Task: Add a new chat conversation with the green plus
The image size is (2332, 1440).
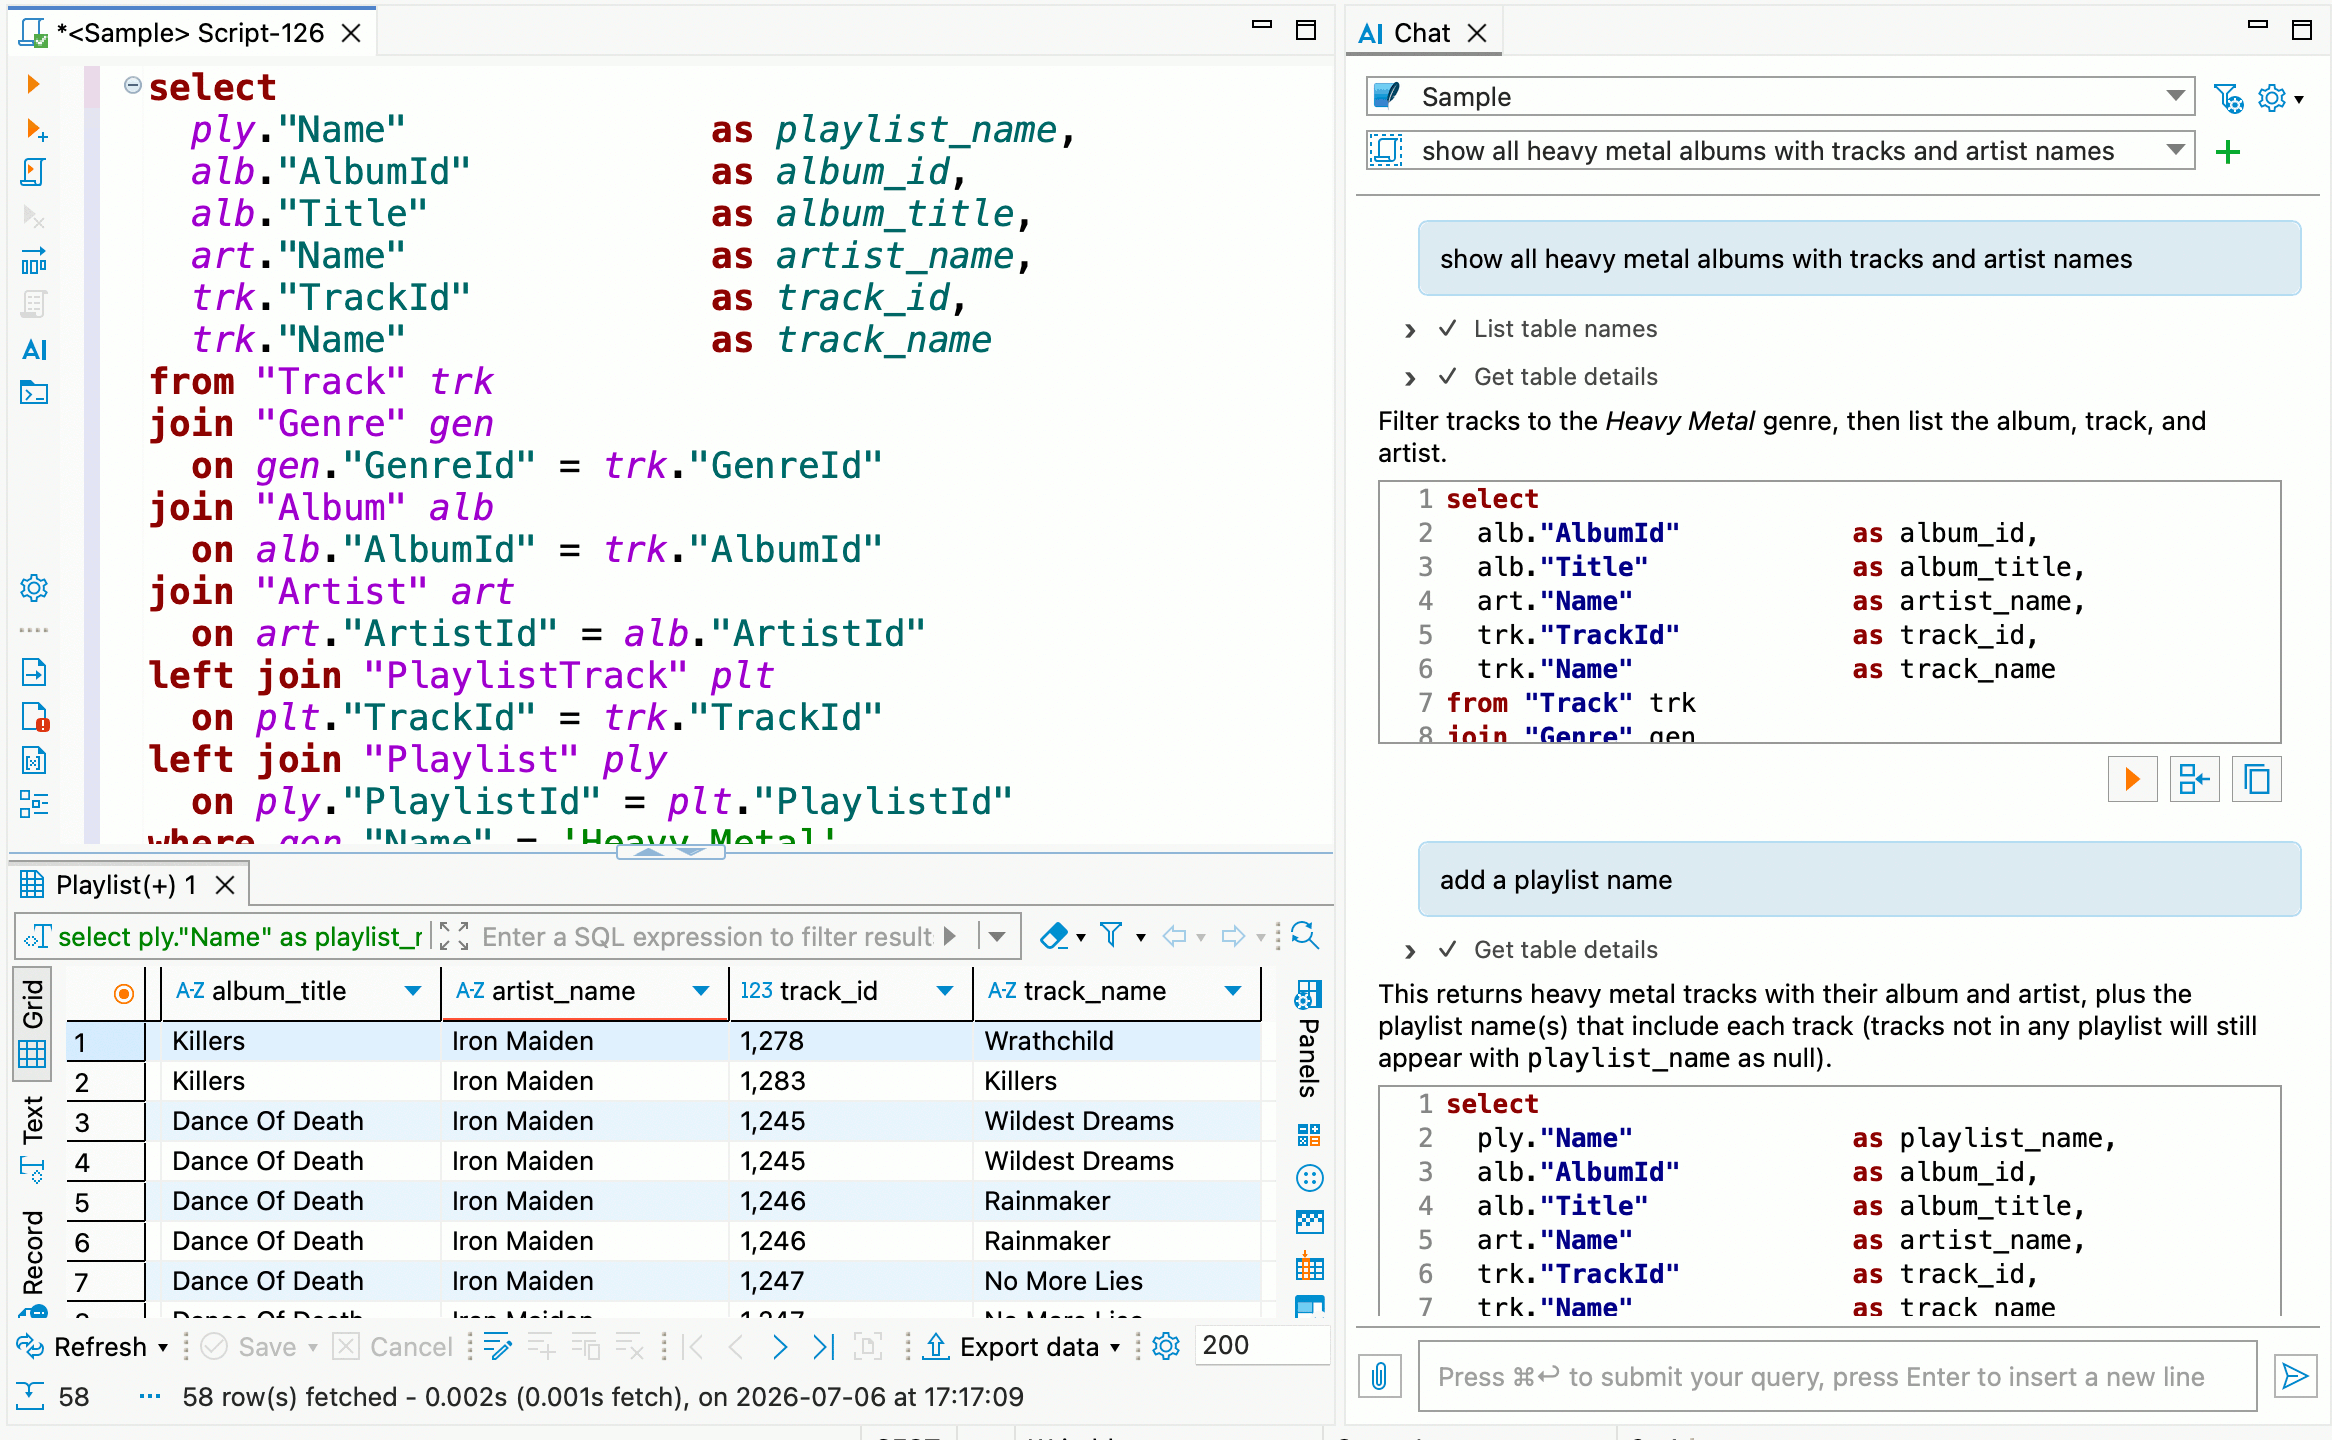Action: point(2227,152)
